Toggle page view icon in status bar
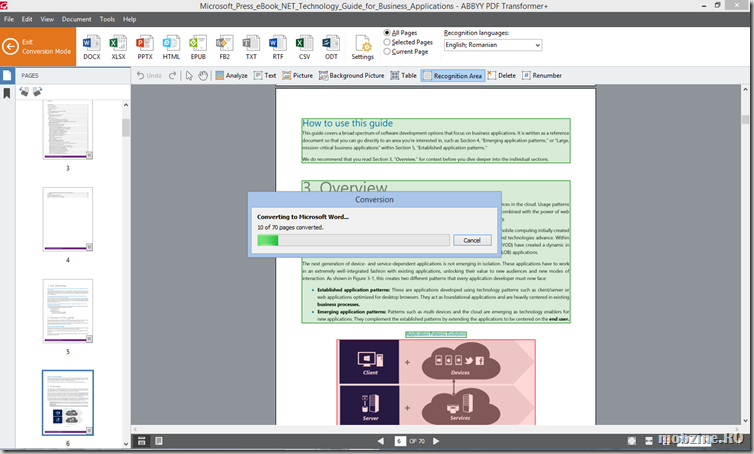 pyautogui.click(x=159, y=441)
